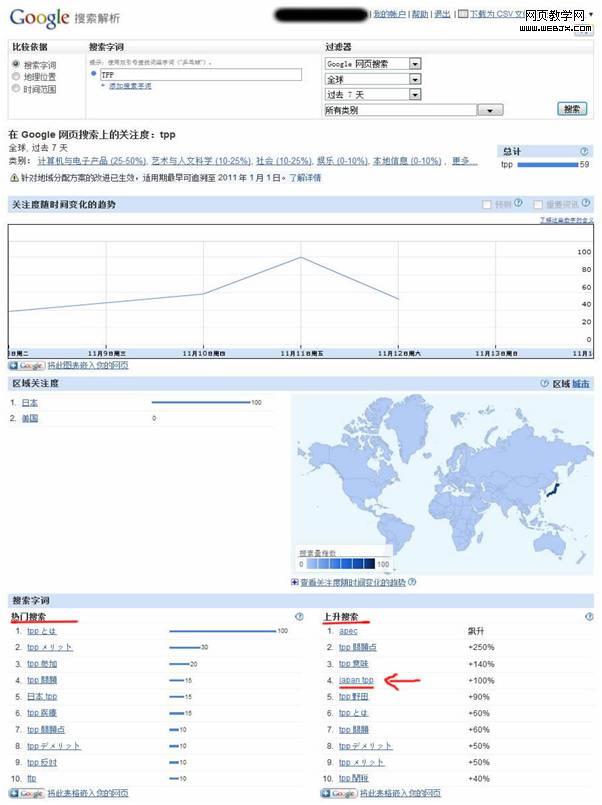Click help icon next to 总计
The width and height of the screenshot is (602, 805).
click(584, 151)
